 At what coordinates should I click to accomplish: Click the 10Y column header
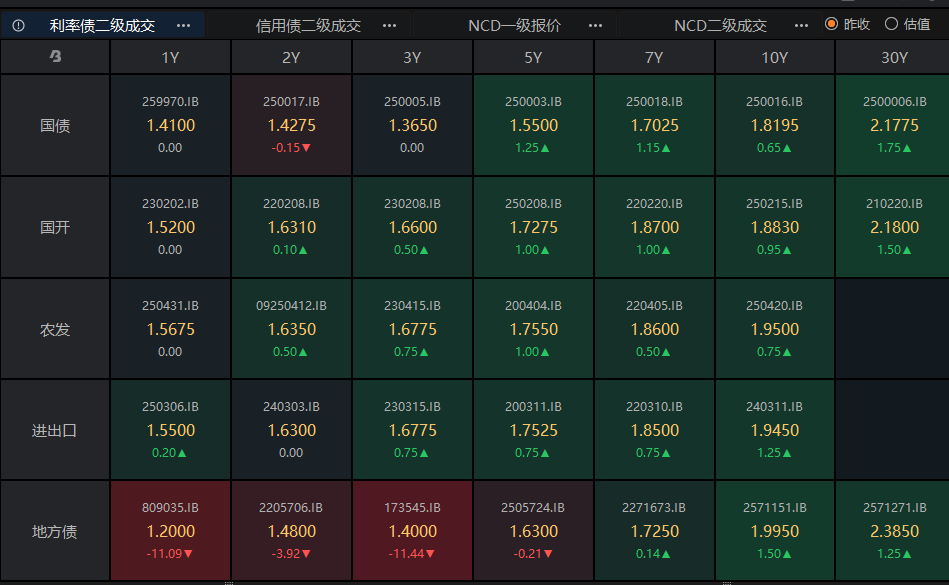[774, 57]
